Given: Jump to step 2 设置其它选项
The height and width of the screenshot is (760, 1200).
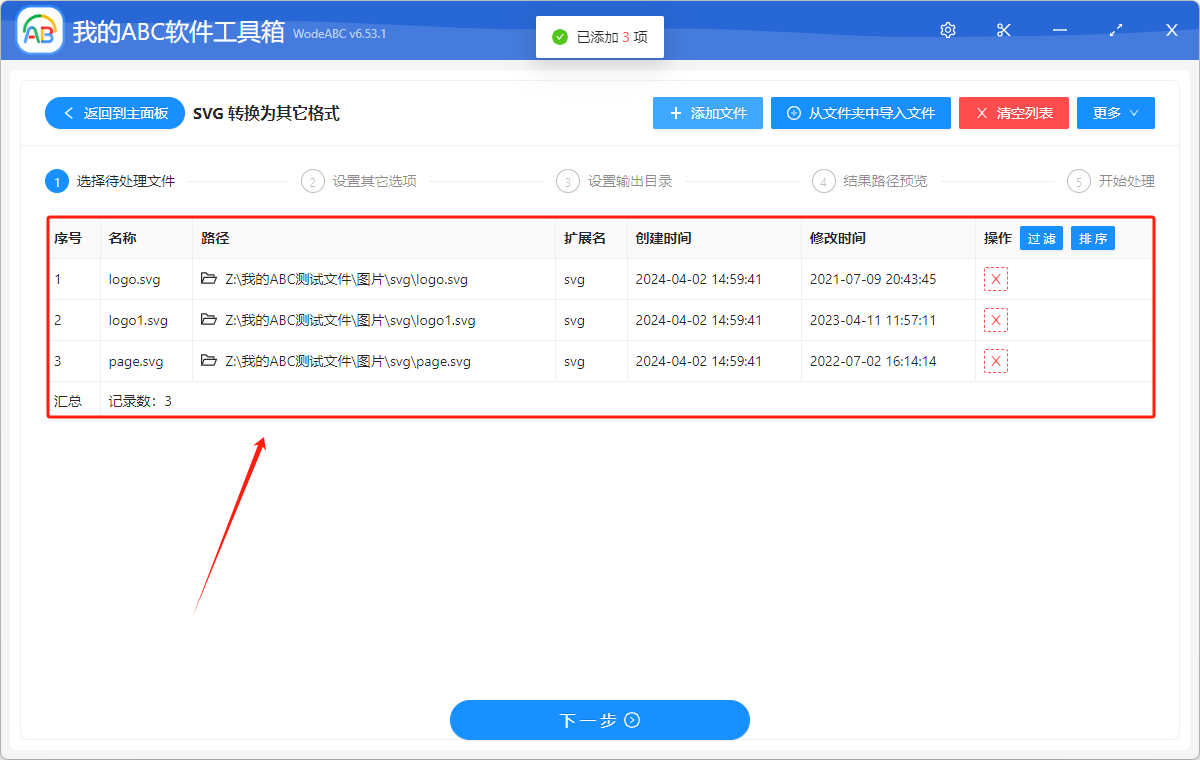Looking at the screenshot, I should pos(360,181).
